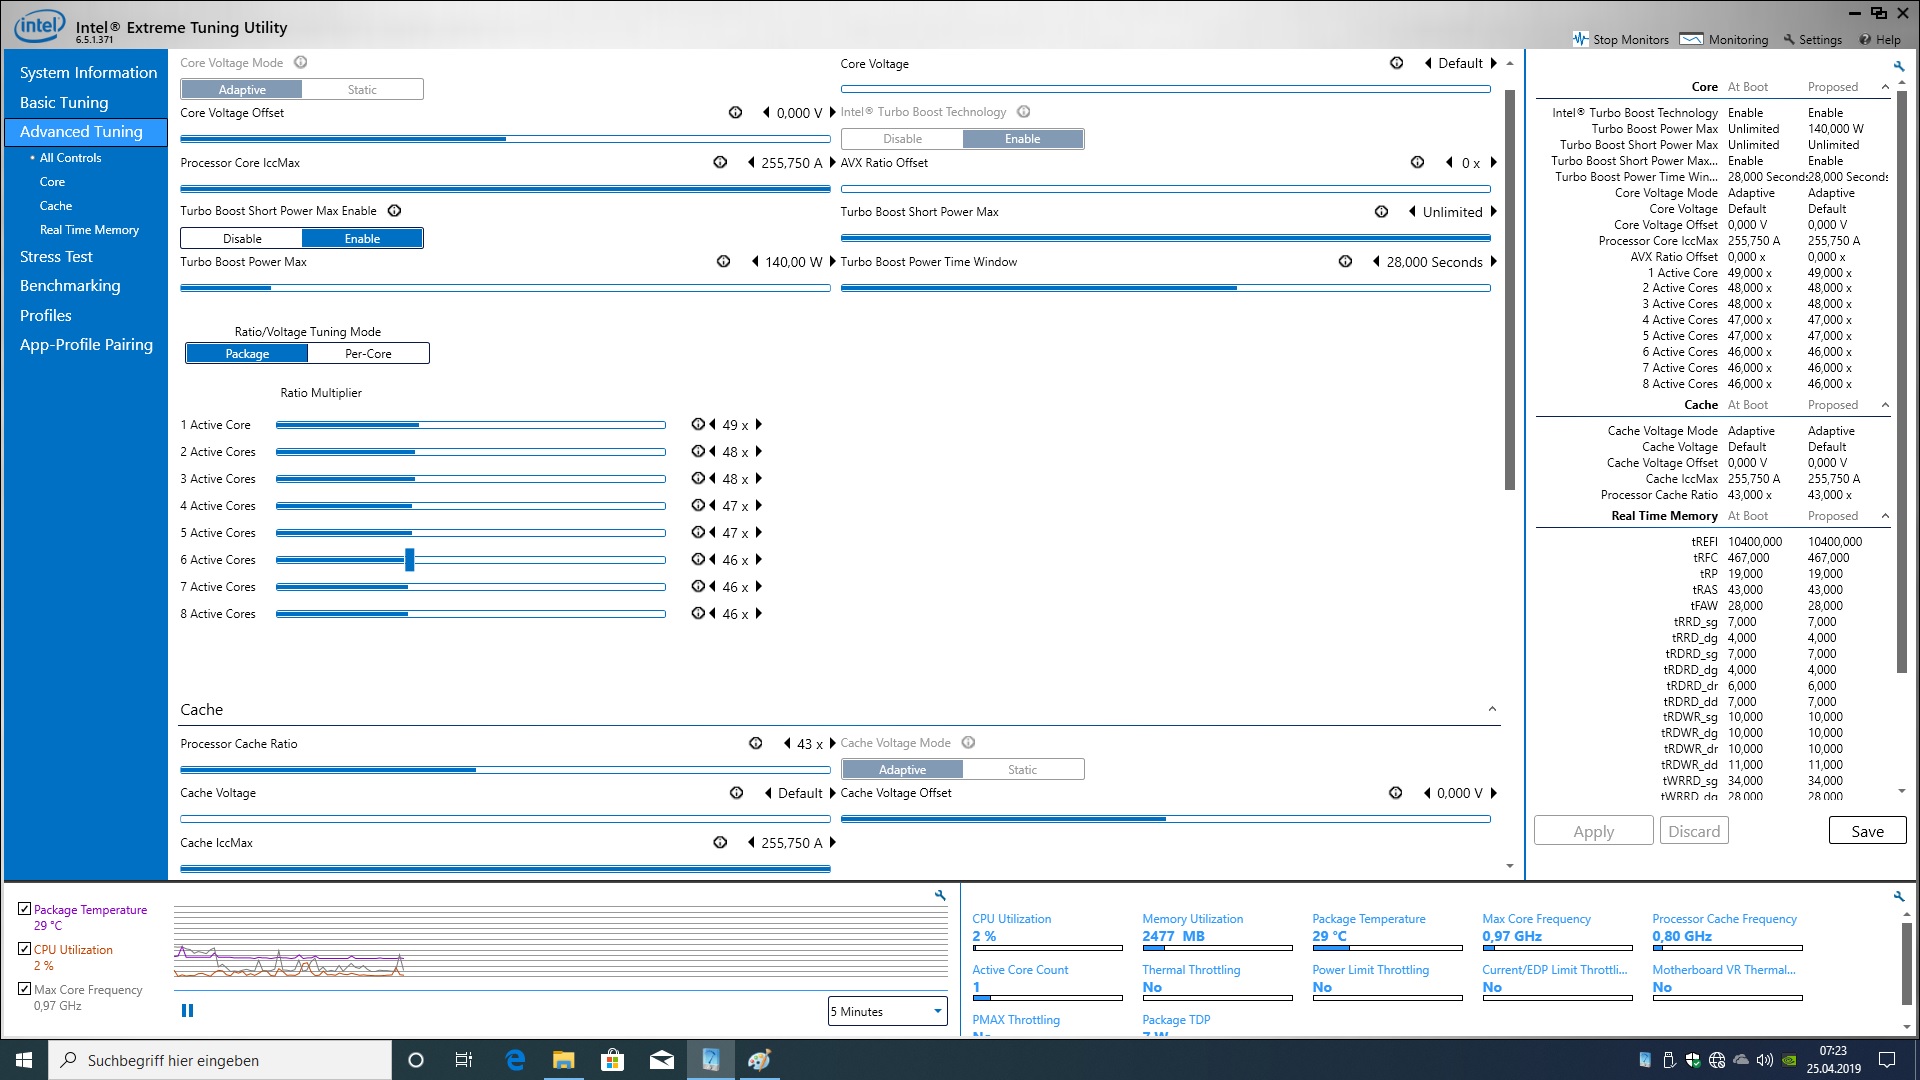Select Static cache voltage mode

[1022, 770]
